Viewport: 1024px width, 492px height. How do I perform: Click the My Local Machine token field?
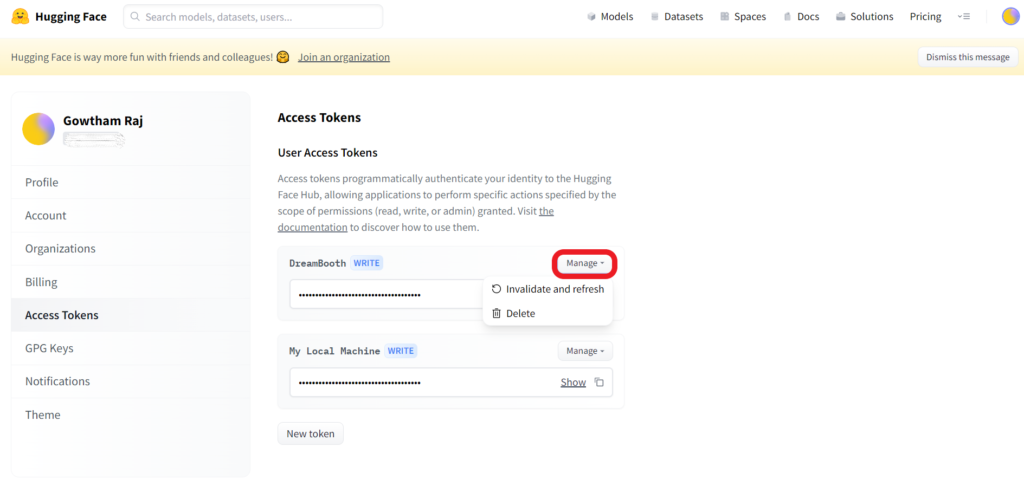(451, 382)
